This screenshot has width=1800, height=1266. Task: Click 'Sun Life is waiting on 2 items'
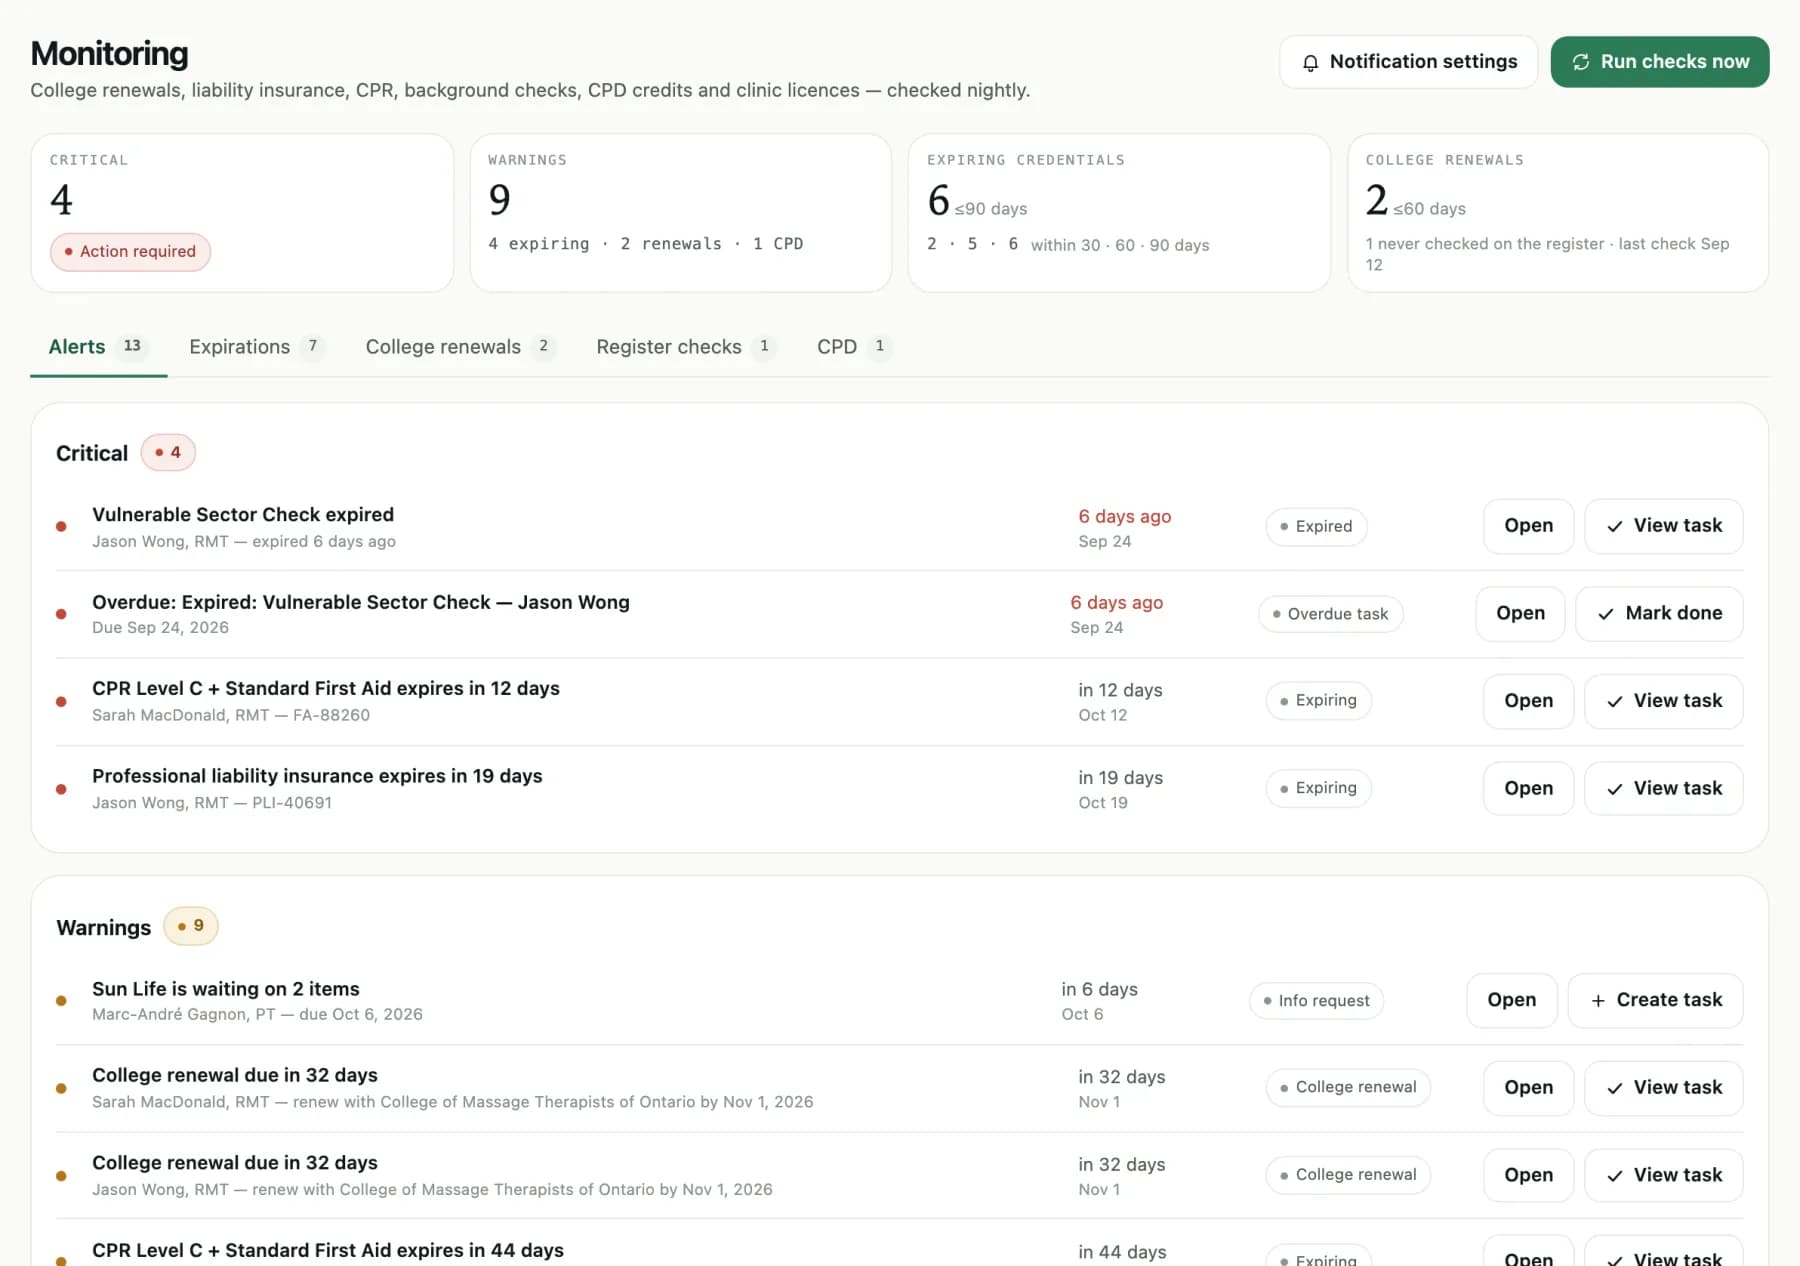click(226, 990)
